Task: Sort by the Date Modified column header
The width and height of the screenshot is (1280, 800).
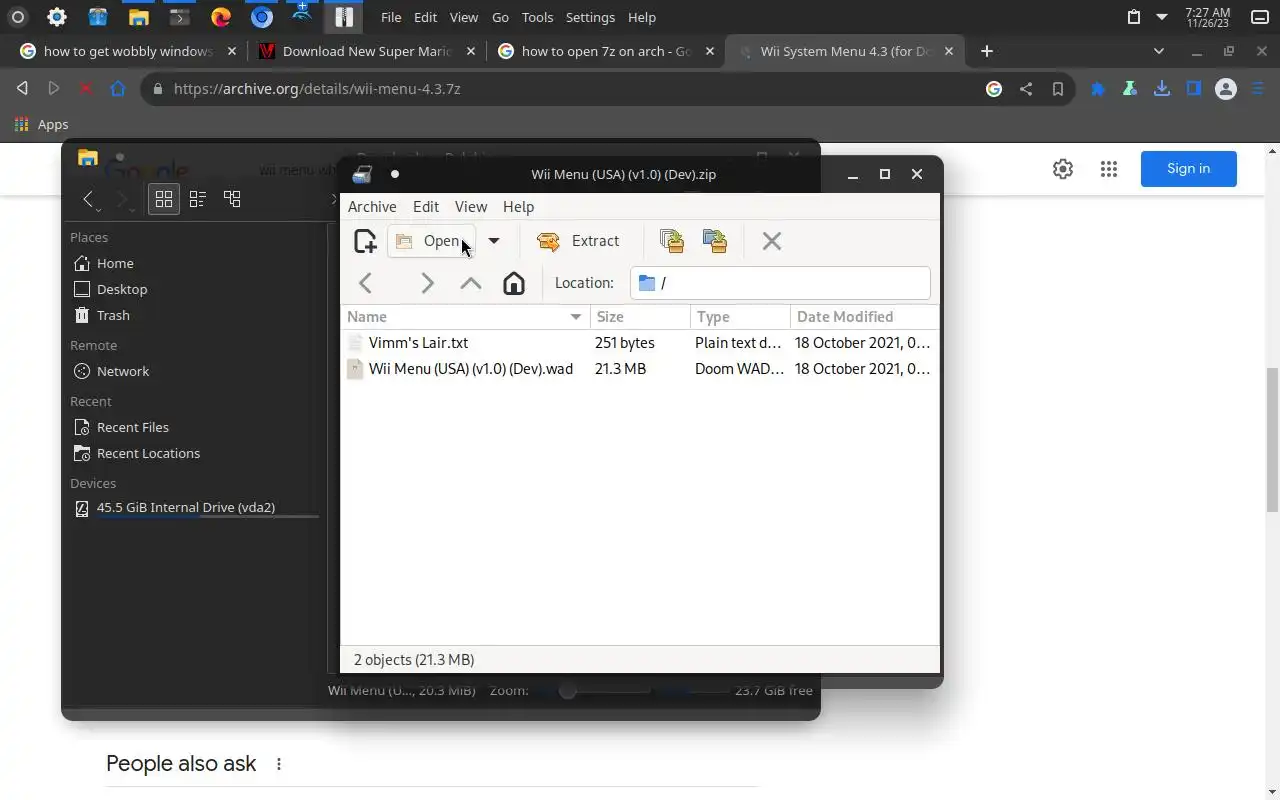Action: [x=864, y=317]
